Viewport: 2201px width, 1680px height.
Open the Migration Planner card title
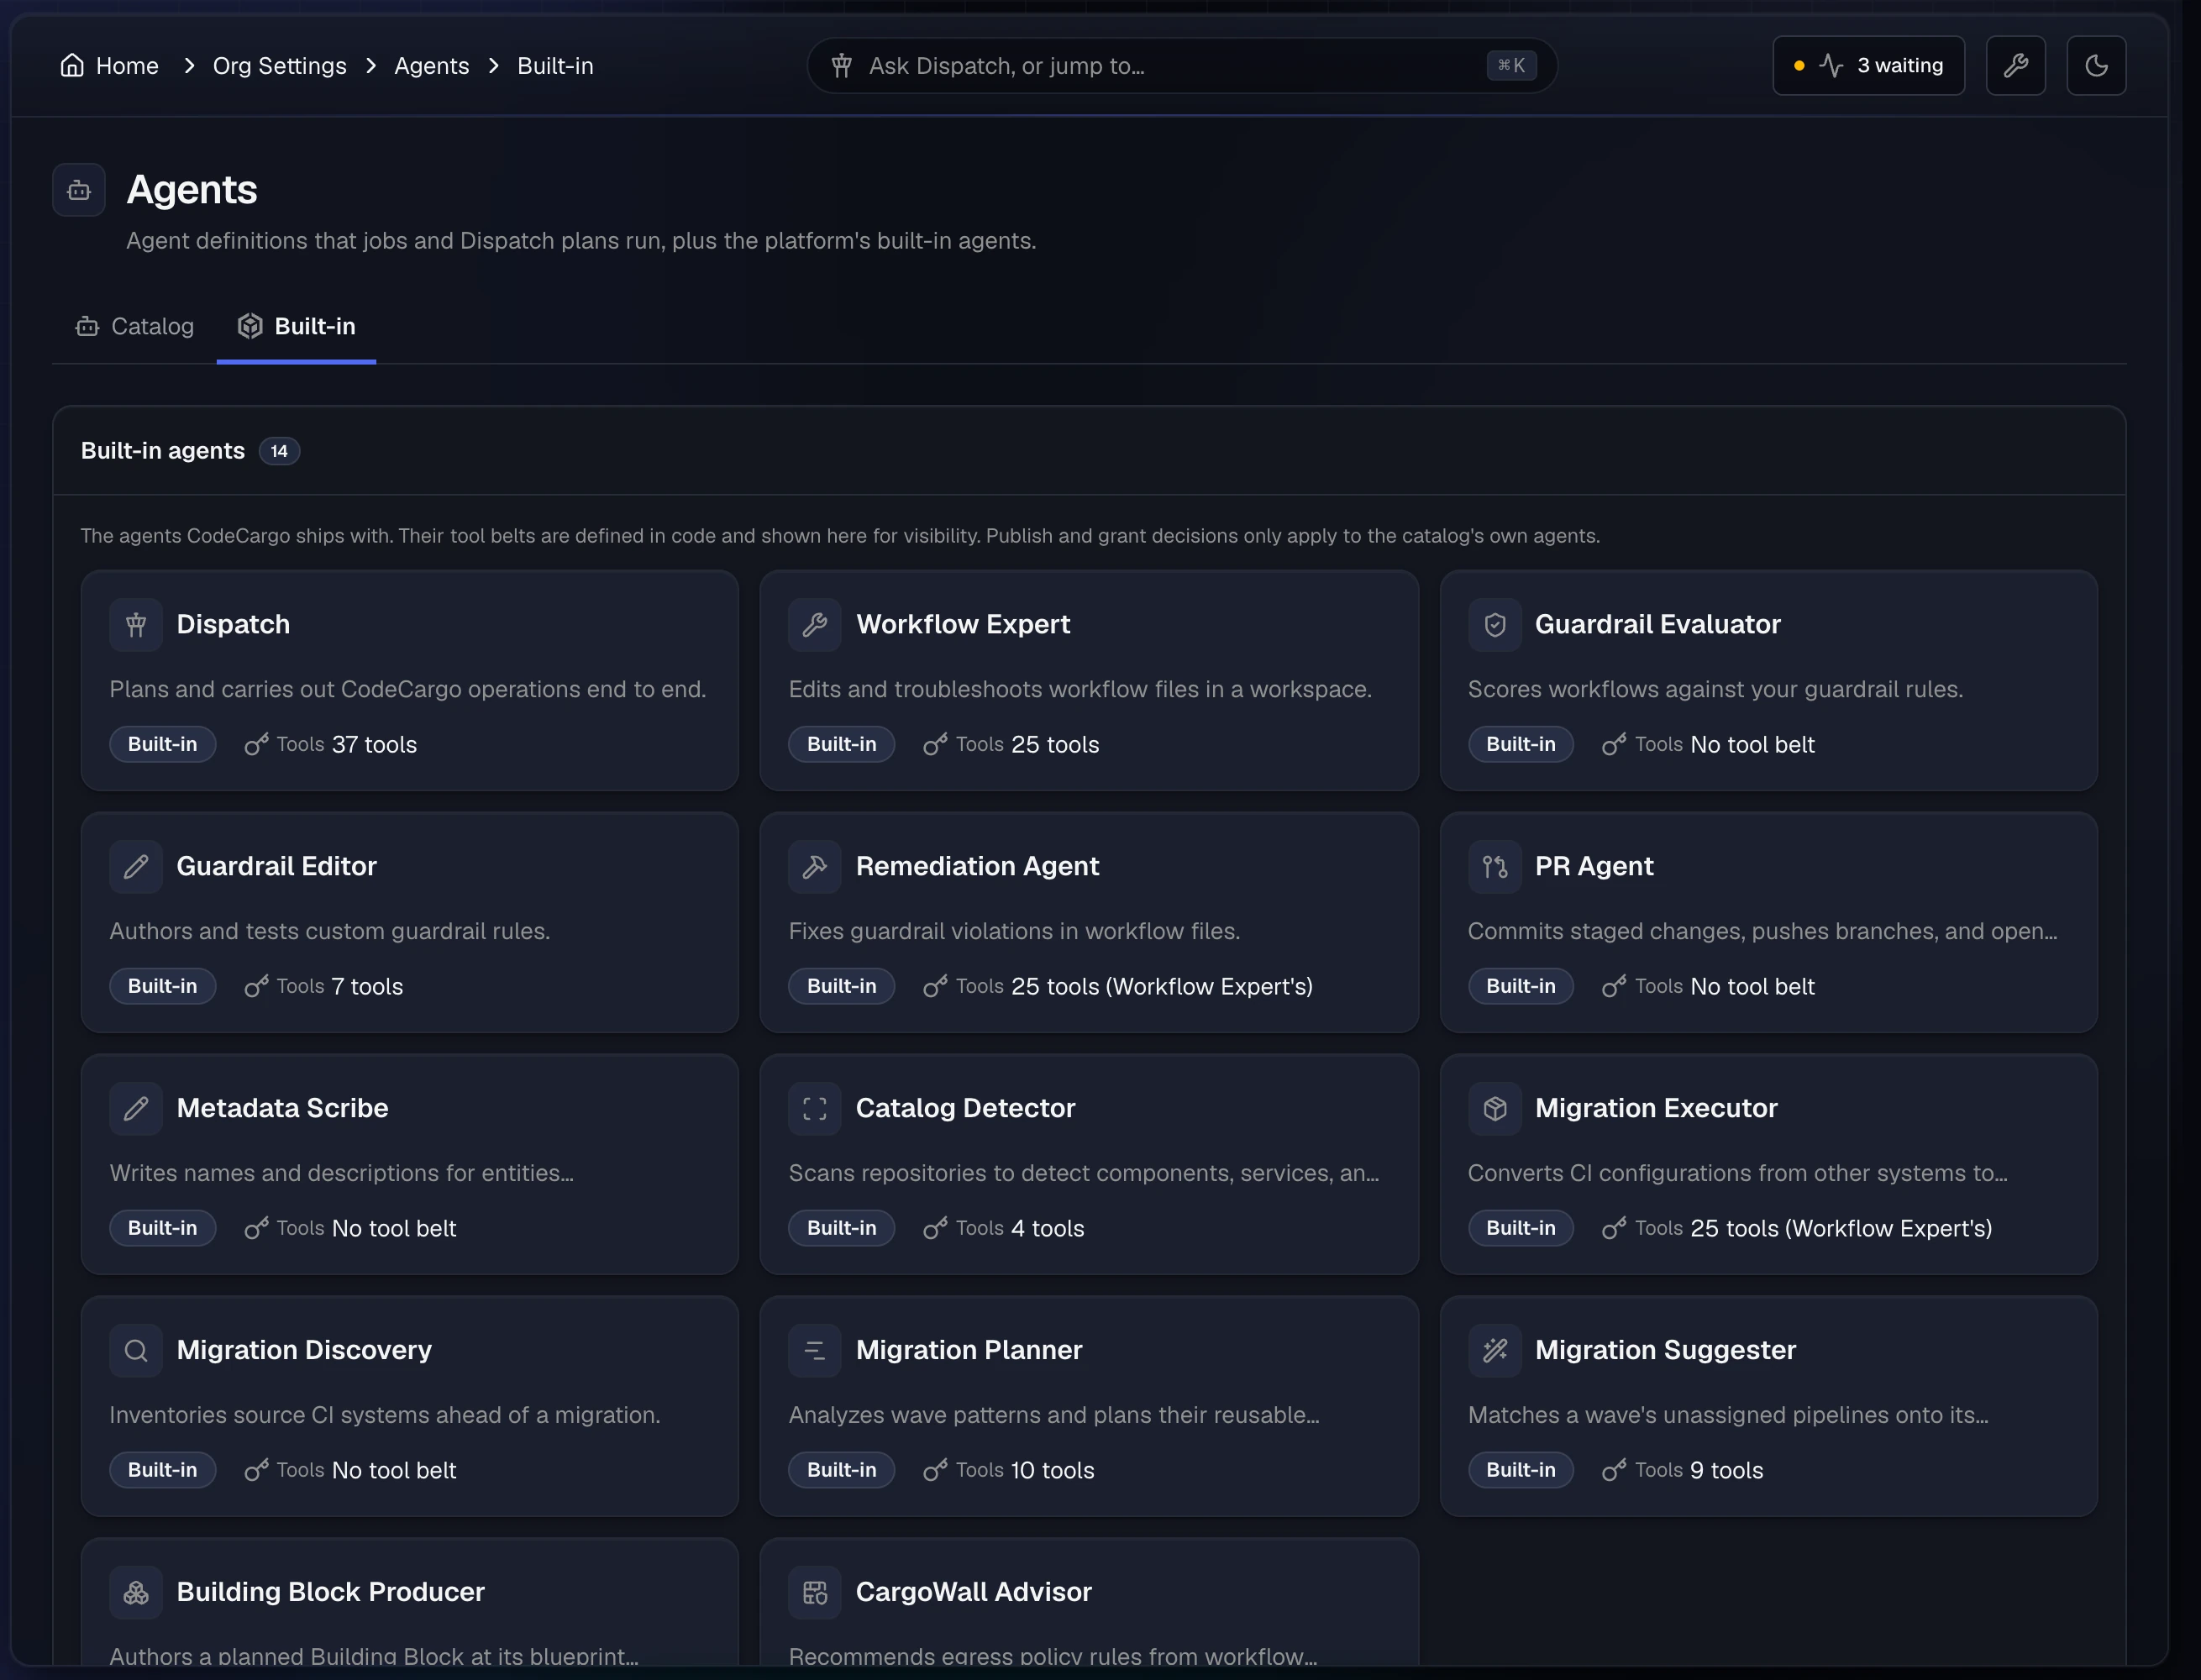click(x=968, y=1351)
